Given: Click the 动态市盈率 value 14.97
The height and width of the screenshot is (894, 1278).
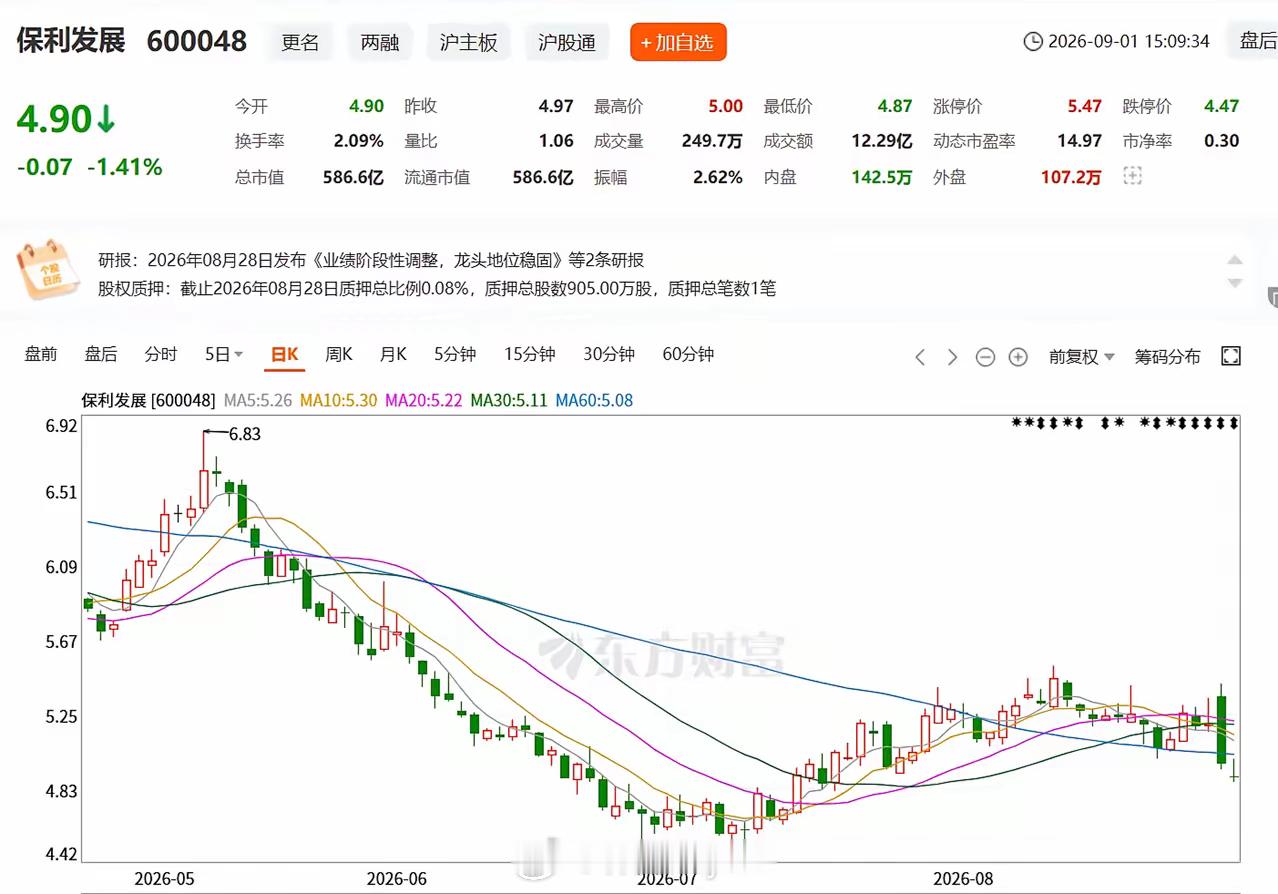Looking at the screenshot, I should (x=1080, y=141).
